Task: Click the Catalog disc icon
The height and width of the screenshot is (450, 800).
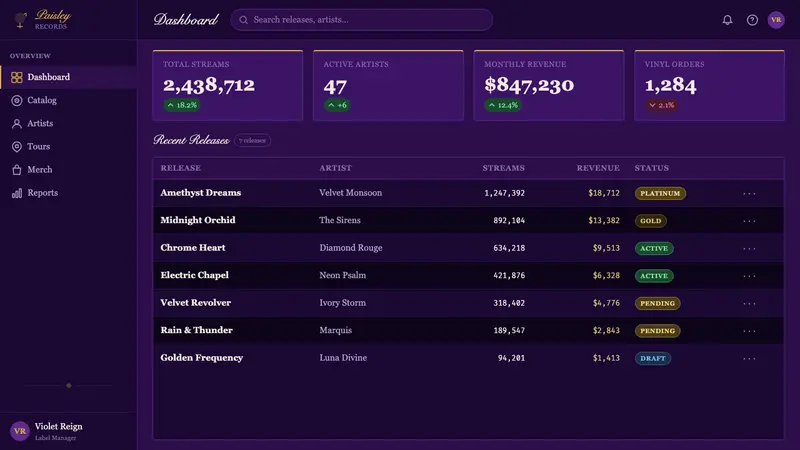Action: [x=17, y=101]
